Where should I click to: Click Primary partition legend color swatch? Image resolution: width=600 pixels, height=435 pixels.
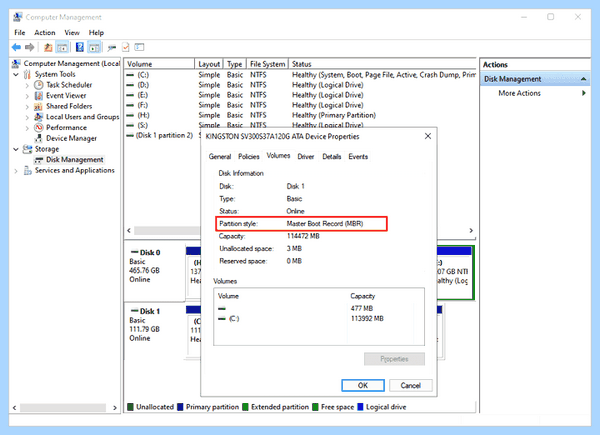(x=181, y=407)
